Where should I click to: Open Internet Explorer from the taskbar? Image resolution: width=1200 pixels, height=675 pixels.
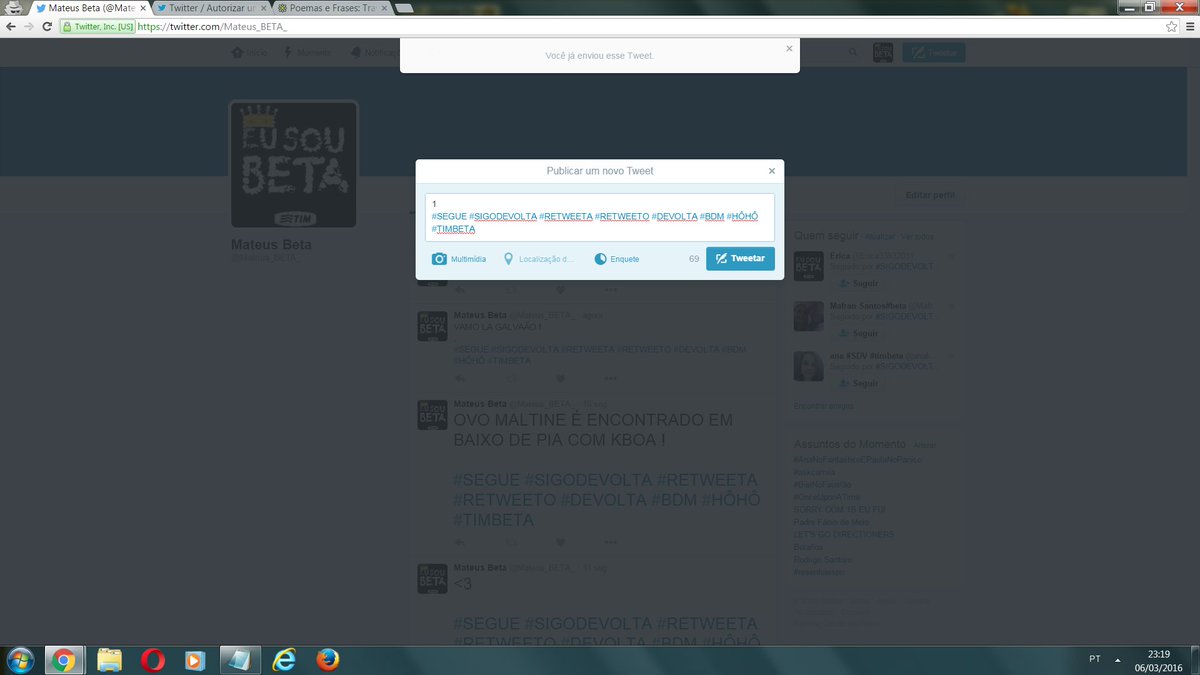284,660
